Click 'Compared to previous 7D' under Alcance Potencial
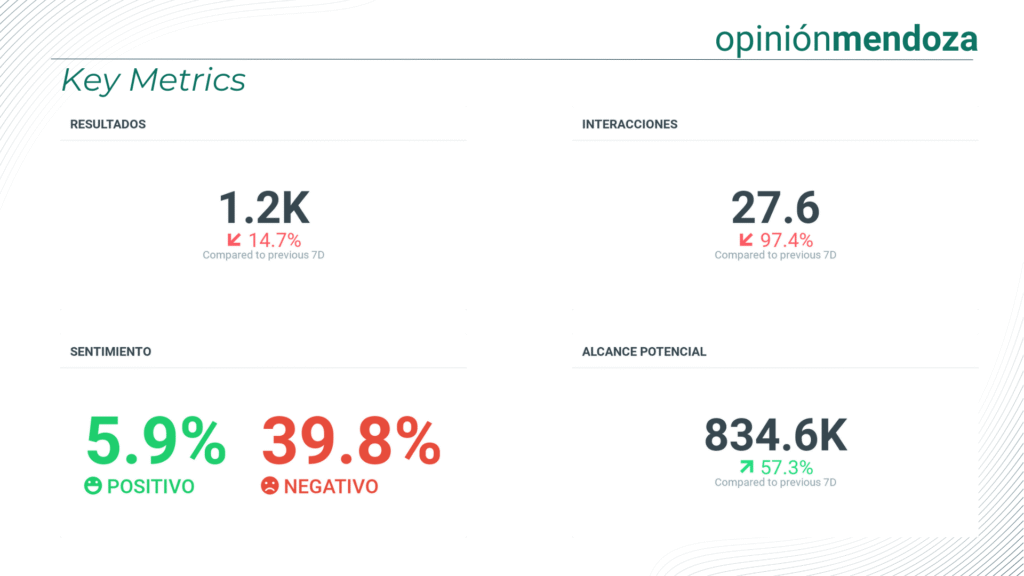Image resolution: width=1024 pixels, height=576 pixels. pos(775,483)
